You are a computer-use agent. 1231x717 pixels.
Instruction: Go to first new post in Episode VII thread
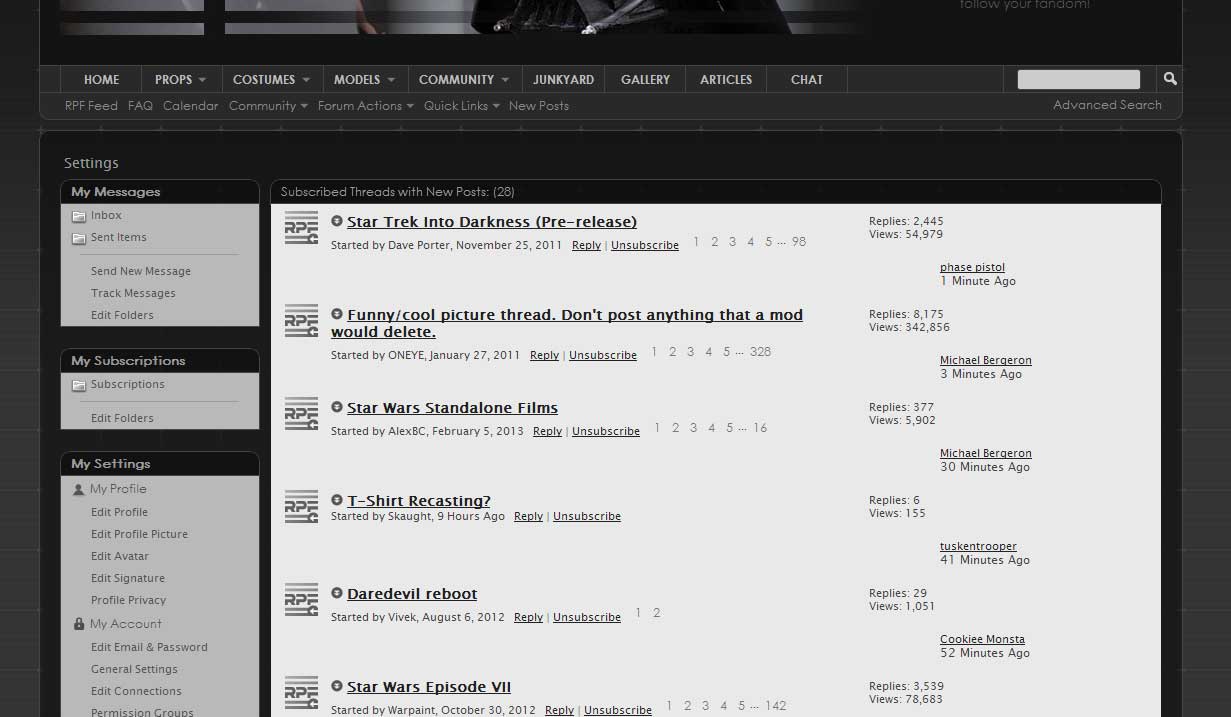(x=337, y=686)
